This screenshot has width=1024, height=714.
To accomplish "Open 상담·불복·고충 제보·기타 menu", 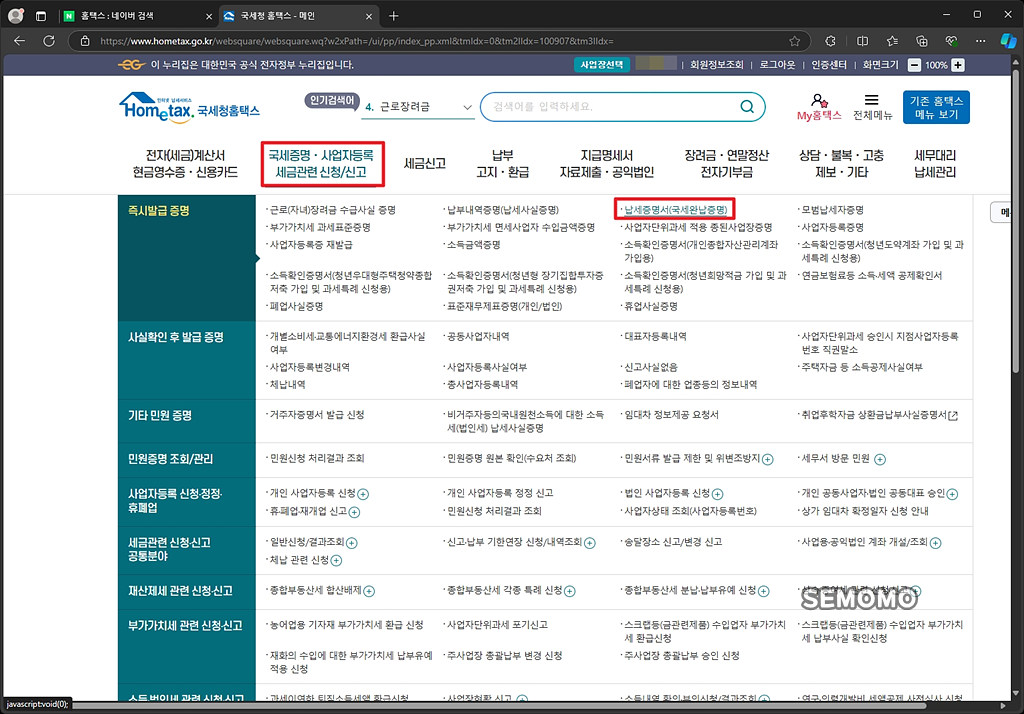I will [841, 164].
